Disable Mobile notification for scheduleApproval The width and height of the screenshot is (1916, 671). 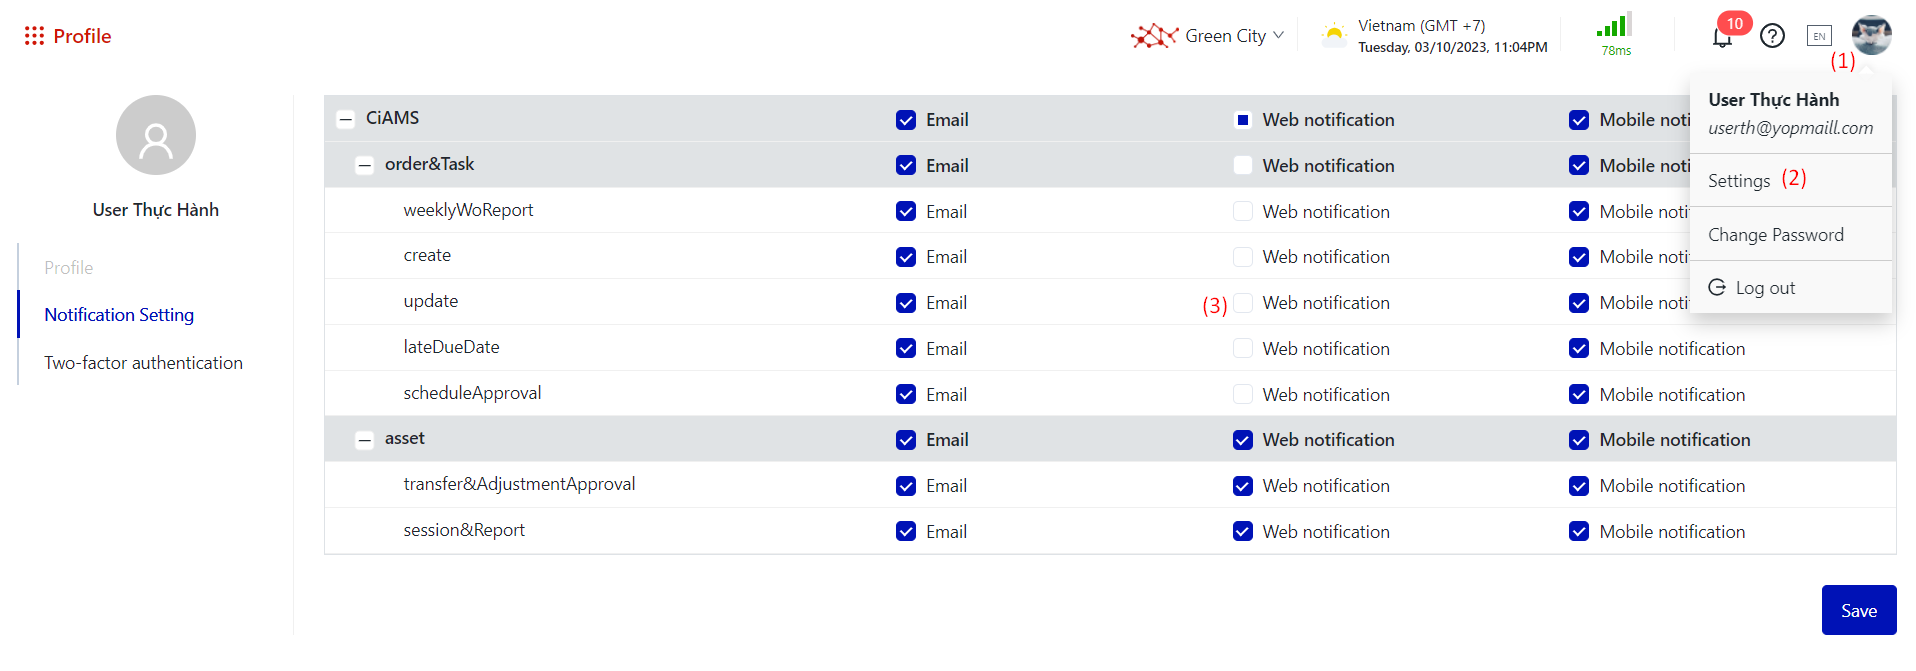pyautogui.click(x=1578, y=395)
